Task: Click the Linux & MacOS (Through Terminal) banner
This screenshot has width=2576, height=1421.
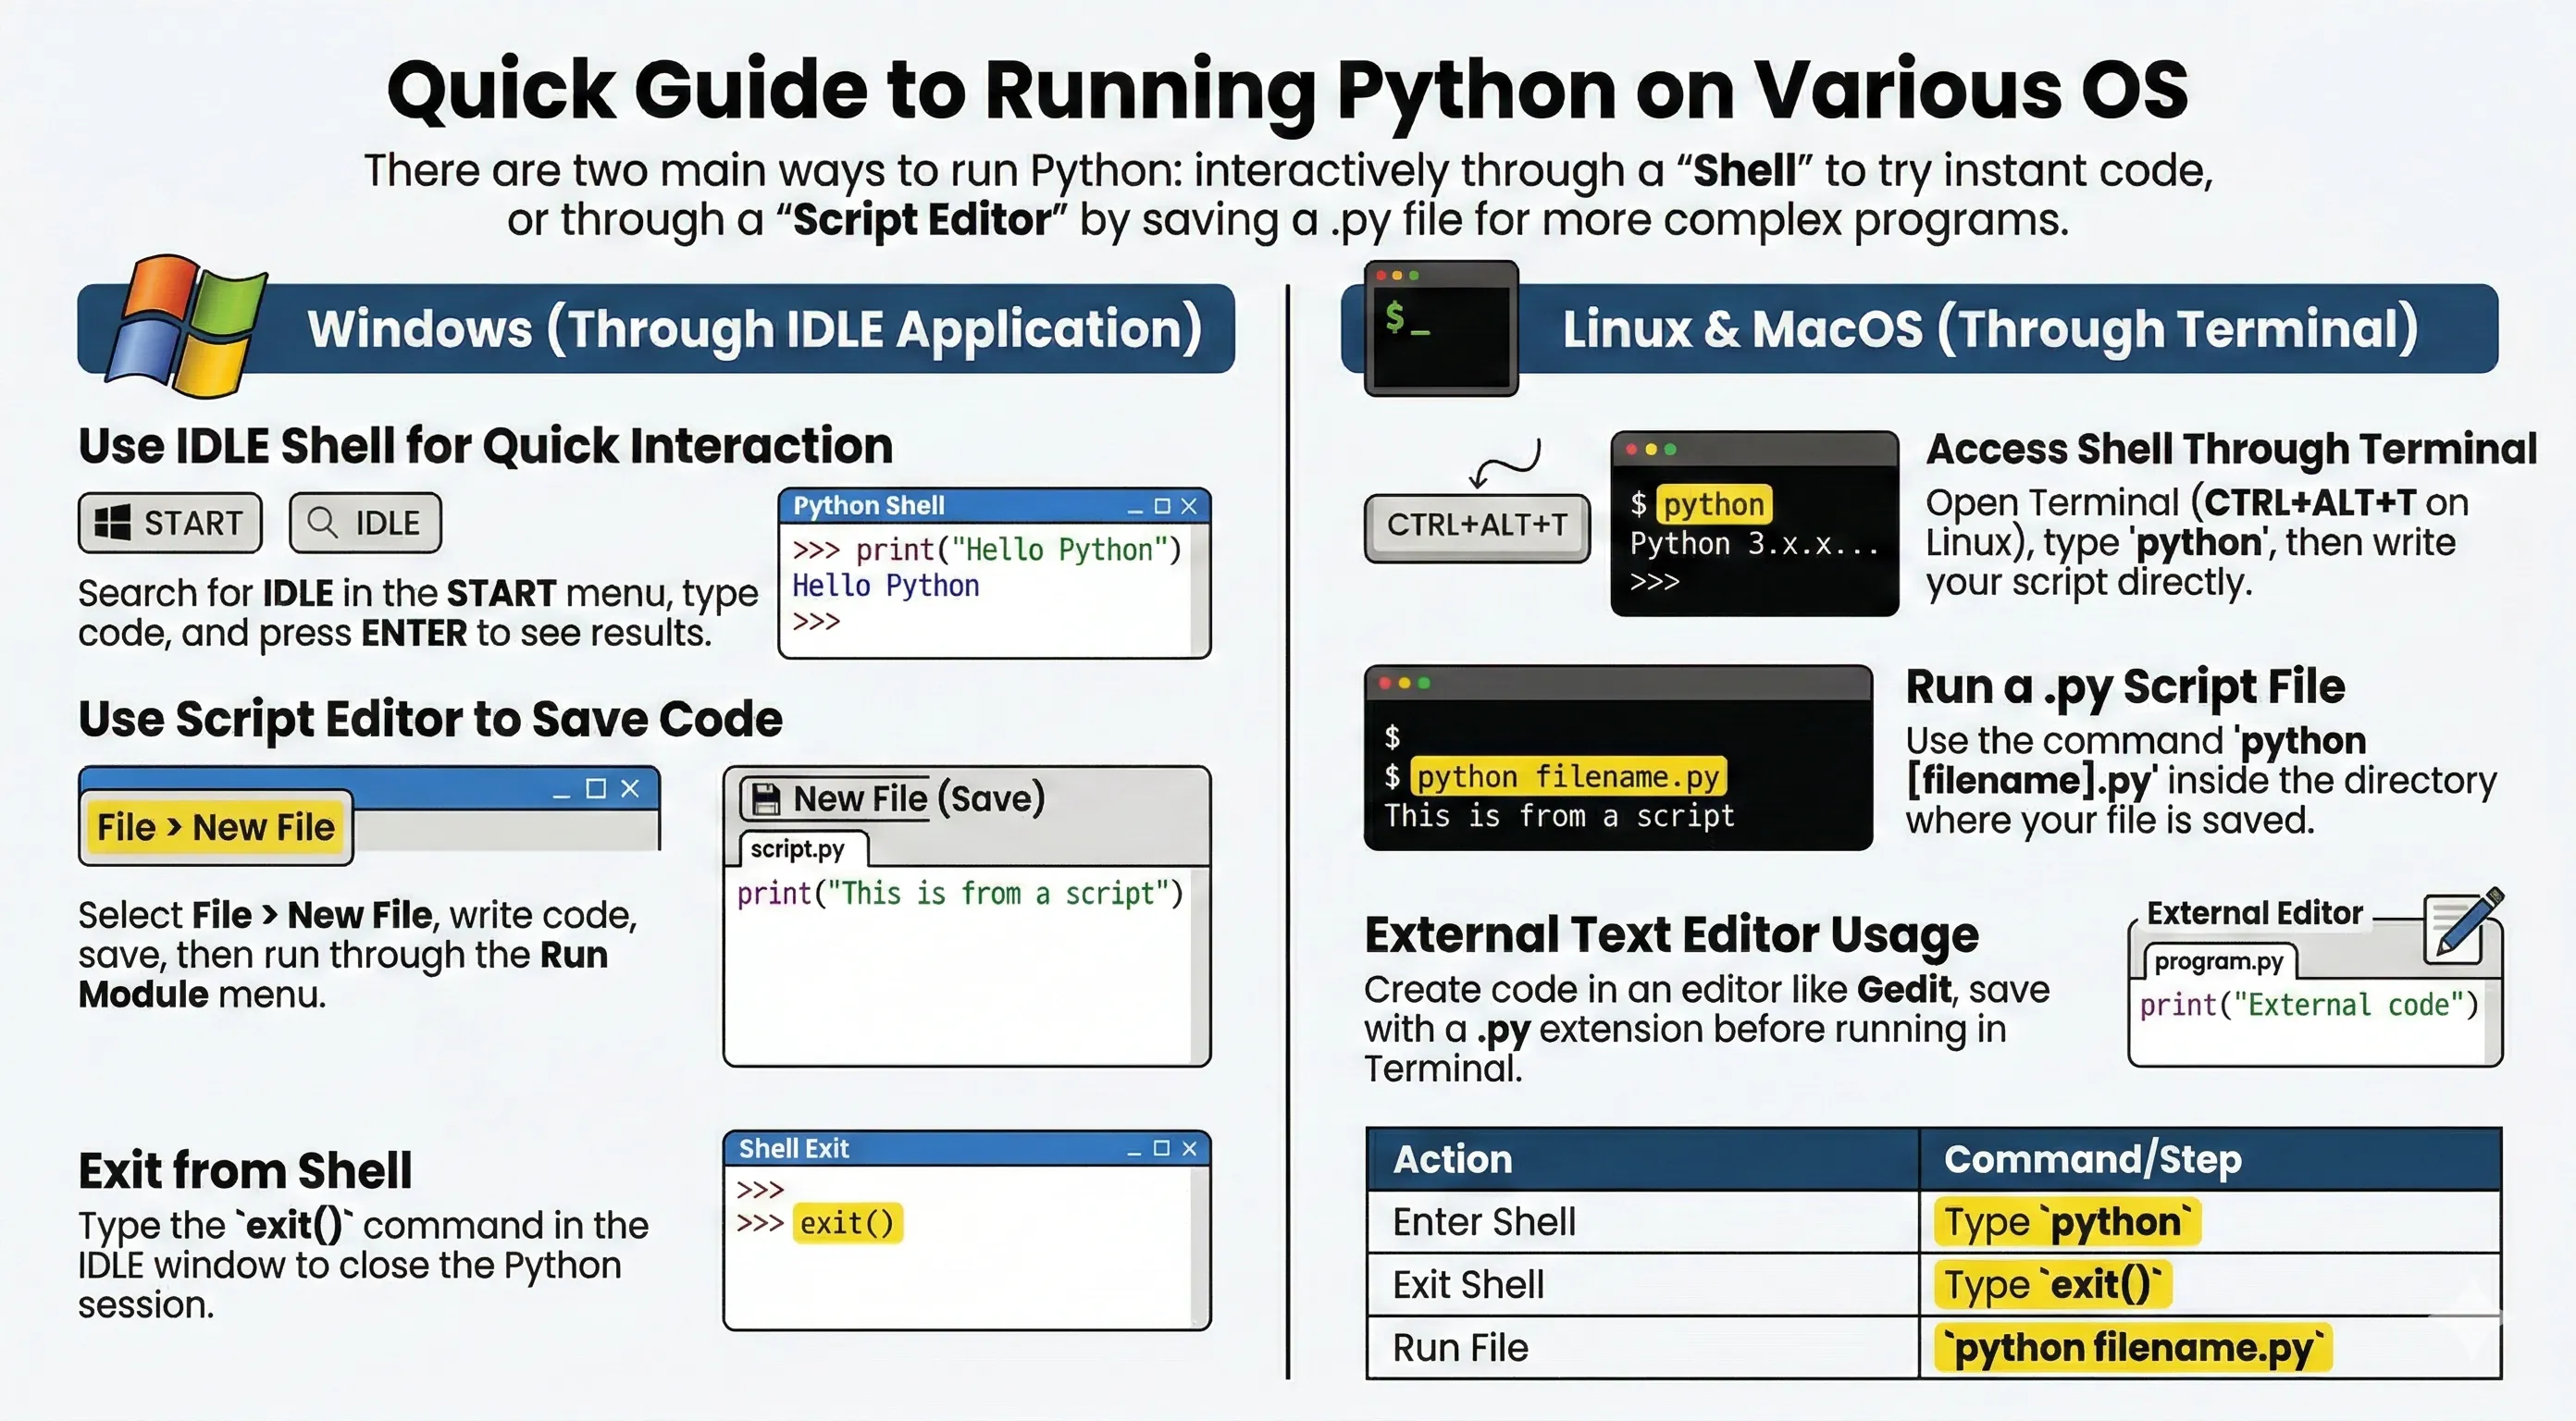Action: pyautogui.click(x=1920, y=329)
